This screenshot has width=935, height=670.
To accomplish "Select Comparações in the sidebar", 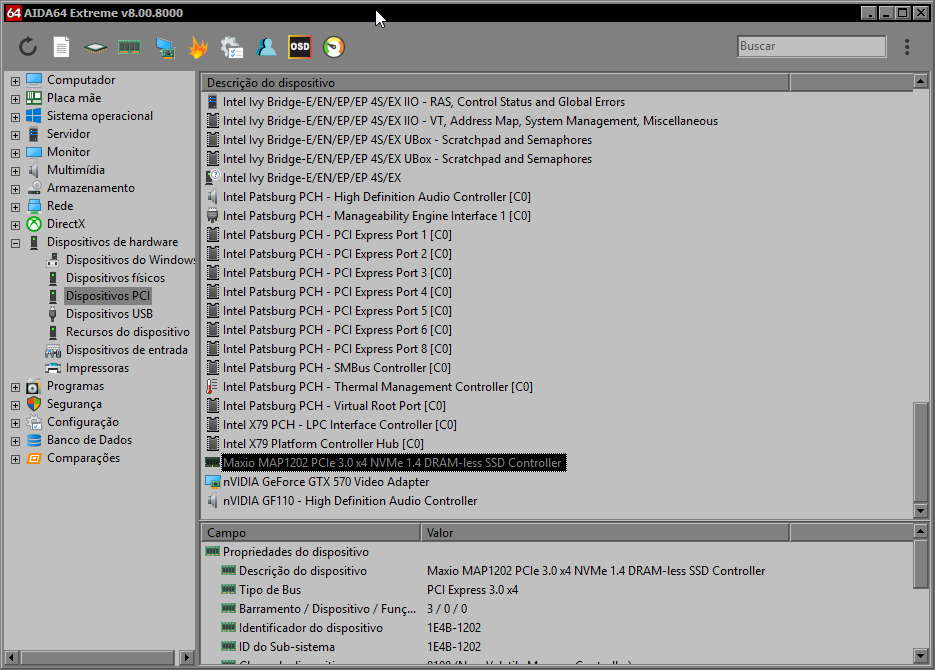I will pos(83,458).
